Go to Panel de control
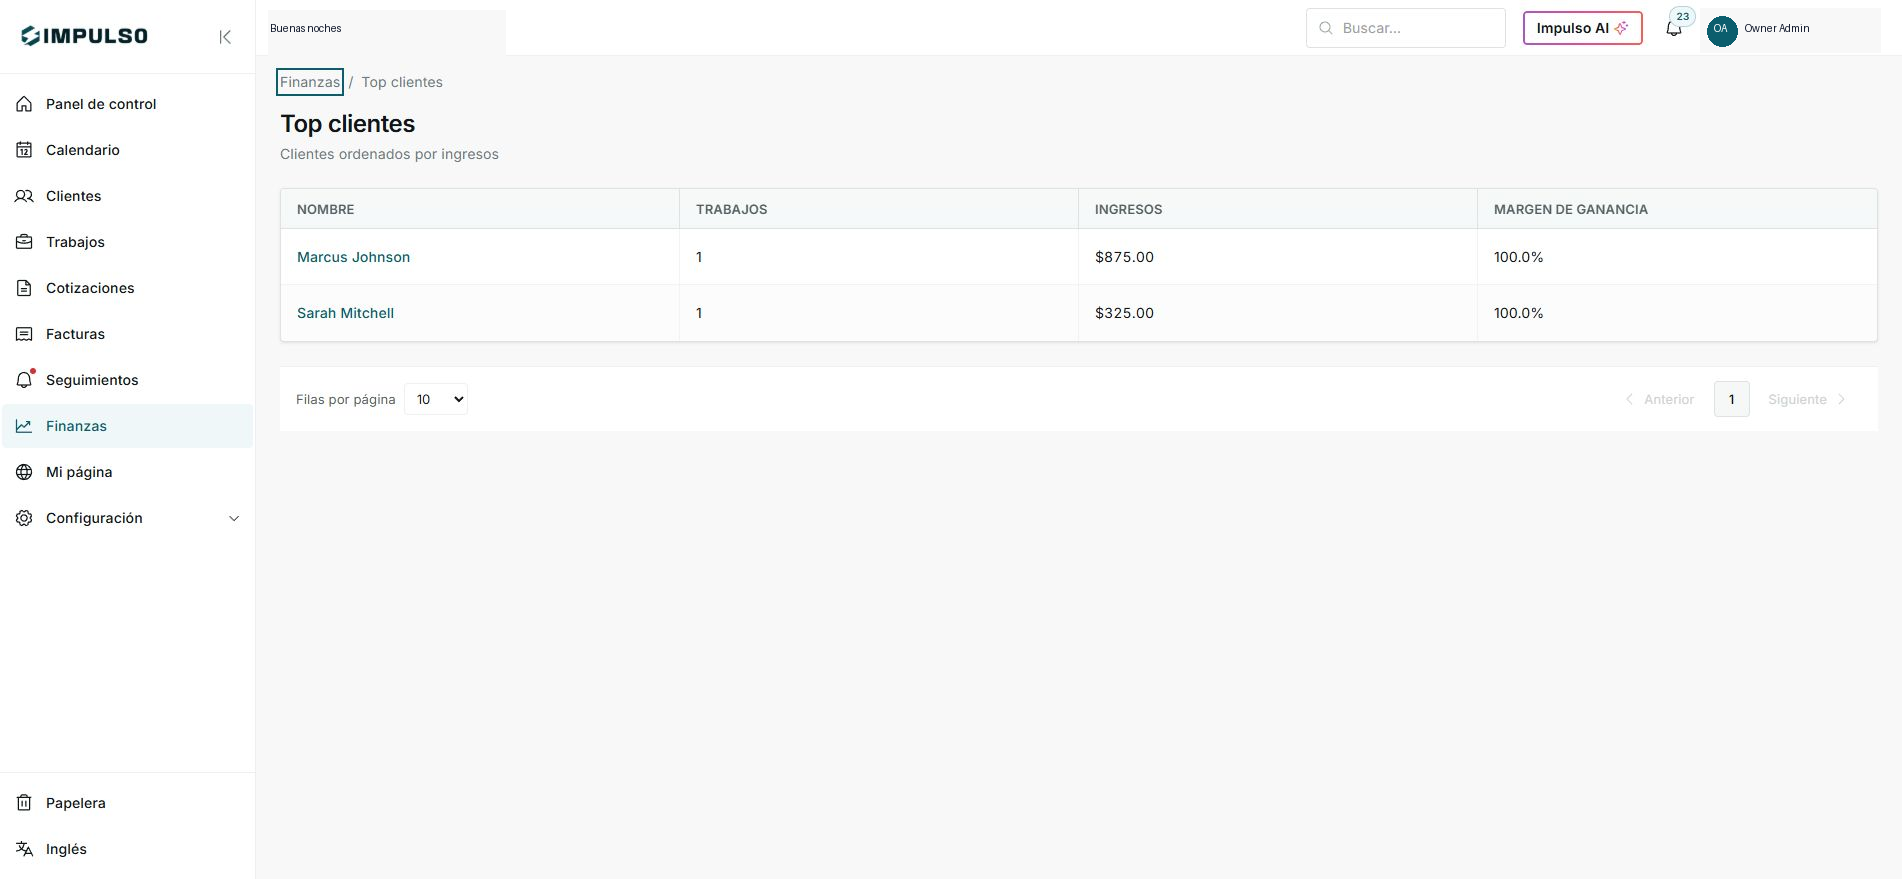This screenshot has height=879, width=1902. click(127, 104)
